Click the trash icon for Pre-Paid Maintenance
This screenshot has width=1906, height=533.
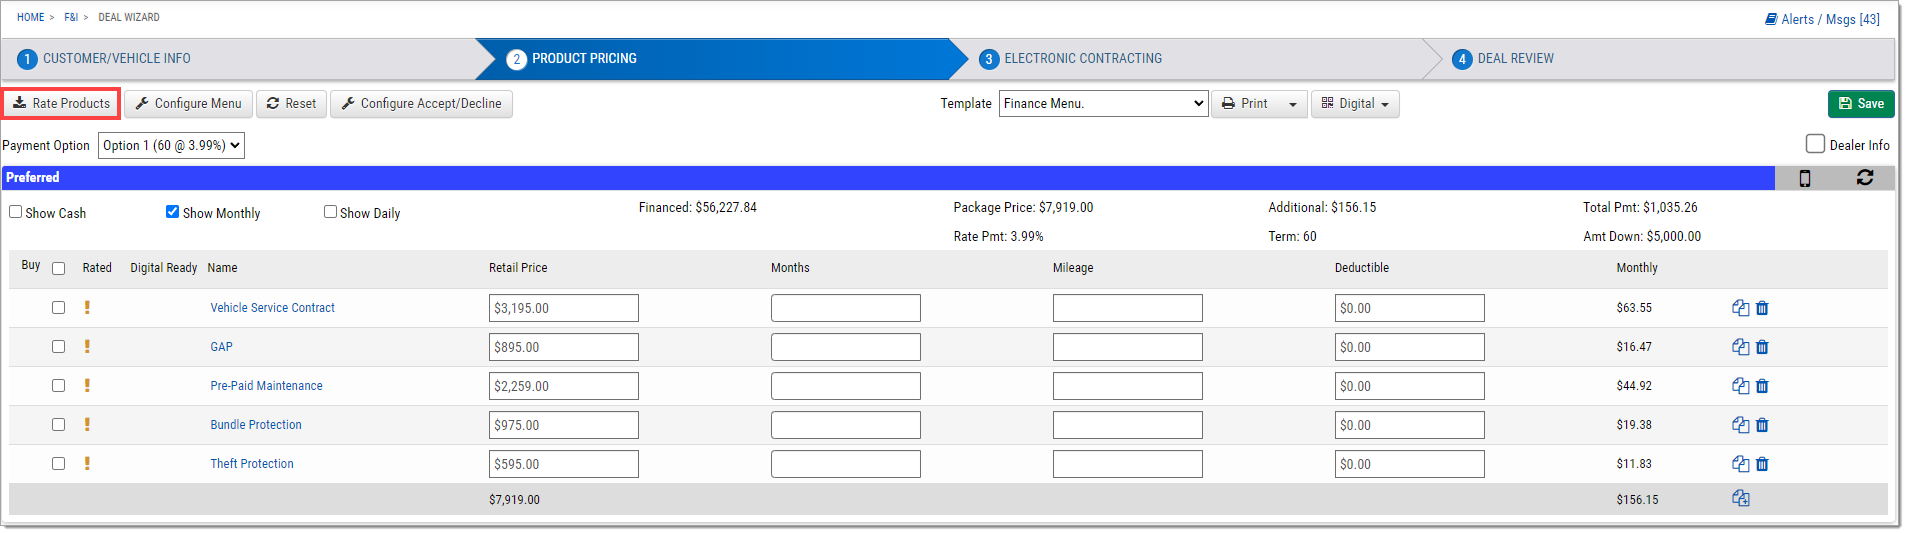point(1762,386)
